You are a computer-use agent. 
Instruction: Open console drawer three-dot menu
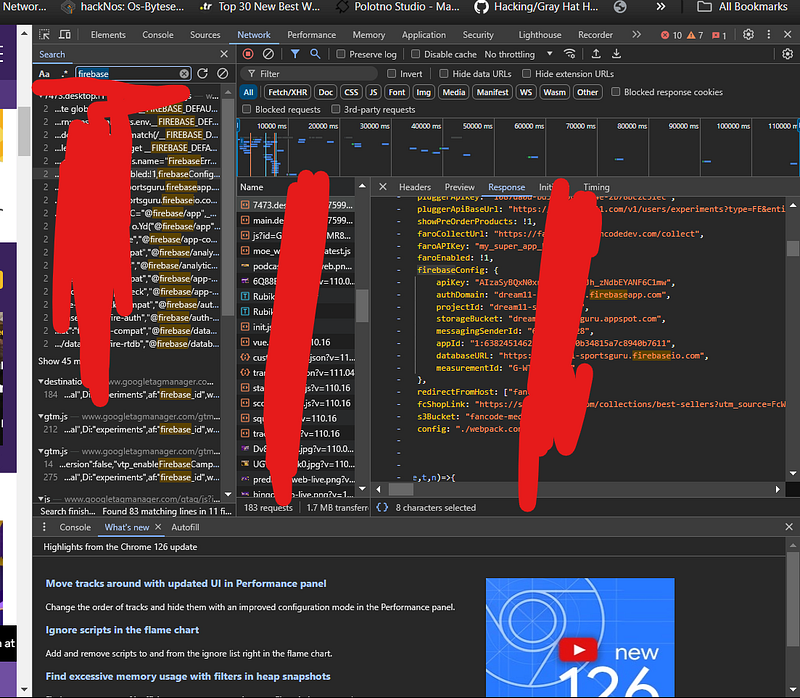click(44, 527)
